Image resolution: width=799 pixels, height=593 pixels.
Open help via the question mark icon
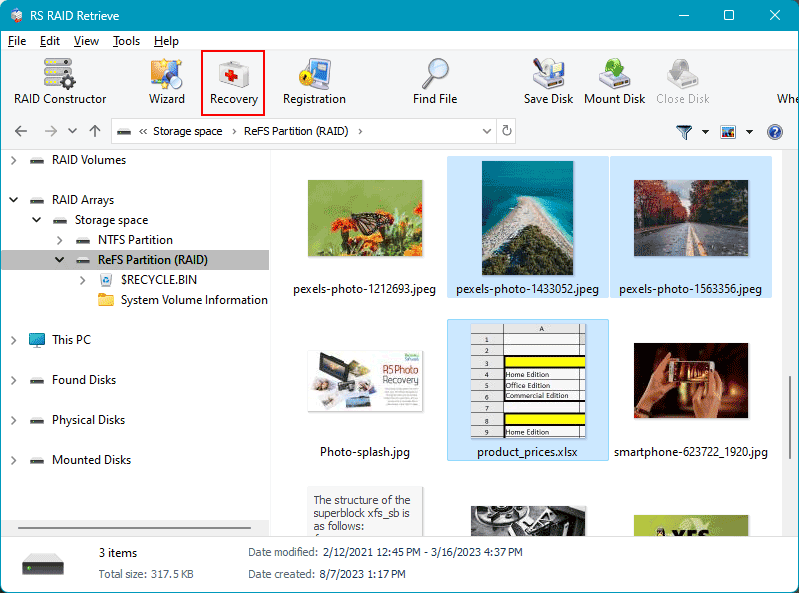click(x=775, y=132)
